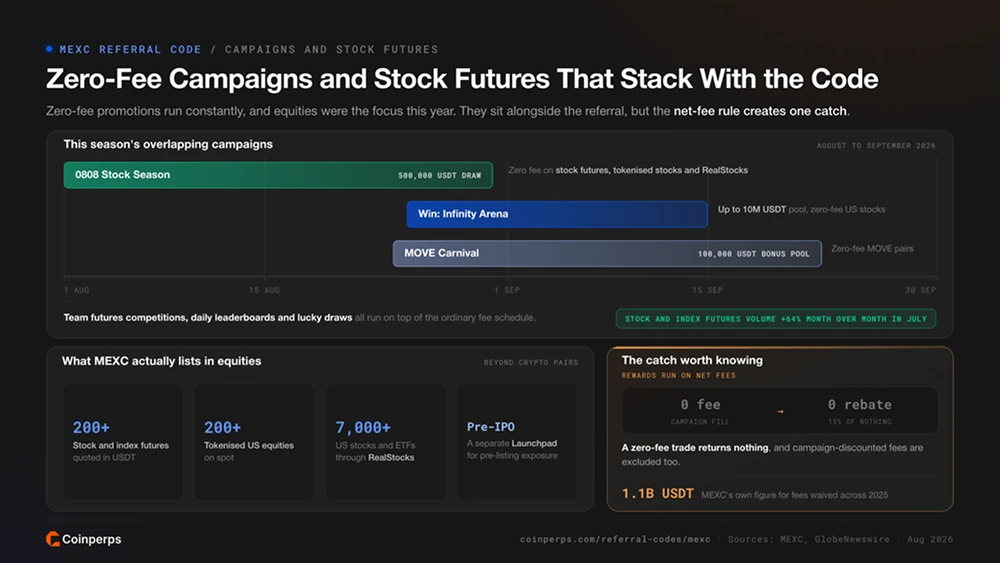Click the blue dot before MEXC REFERRAL CODE
This screenshot has height=563, width=1000.
[49, 49]
